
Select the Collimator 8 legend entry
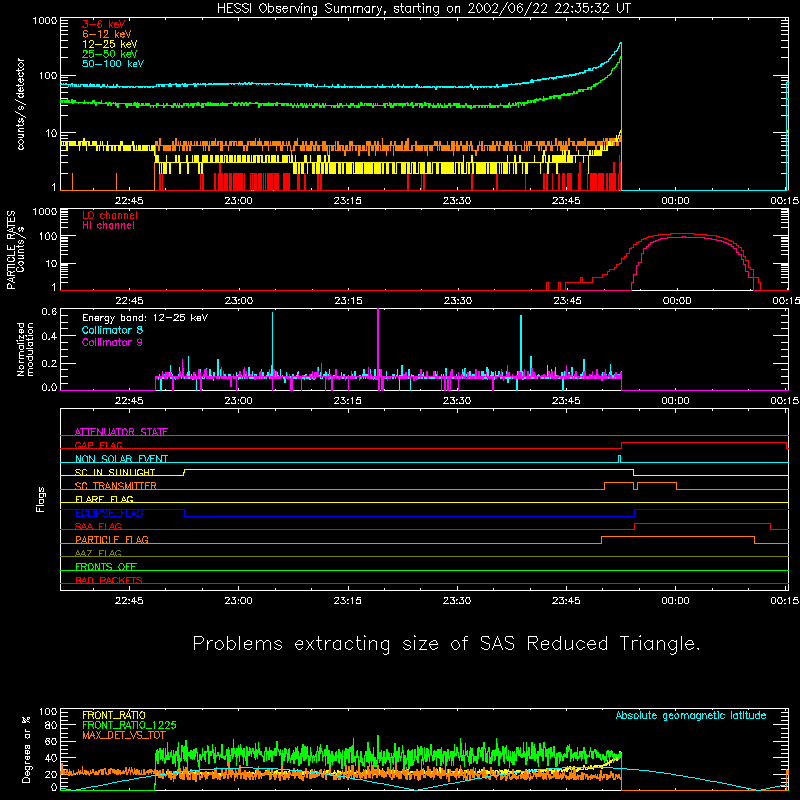click(x=112, y=330)
